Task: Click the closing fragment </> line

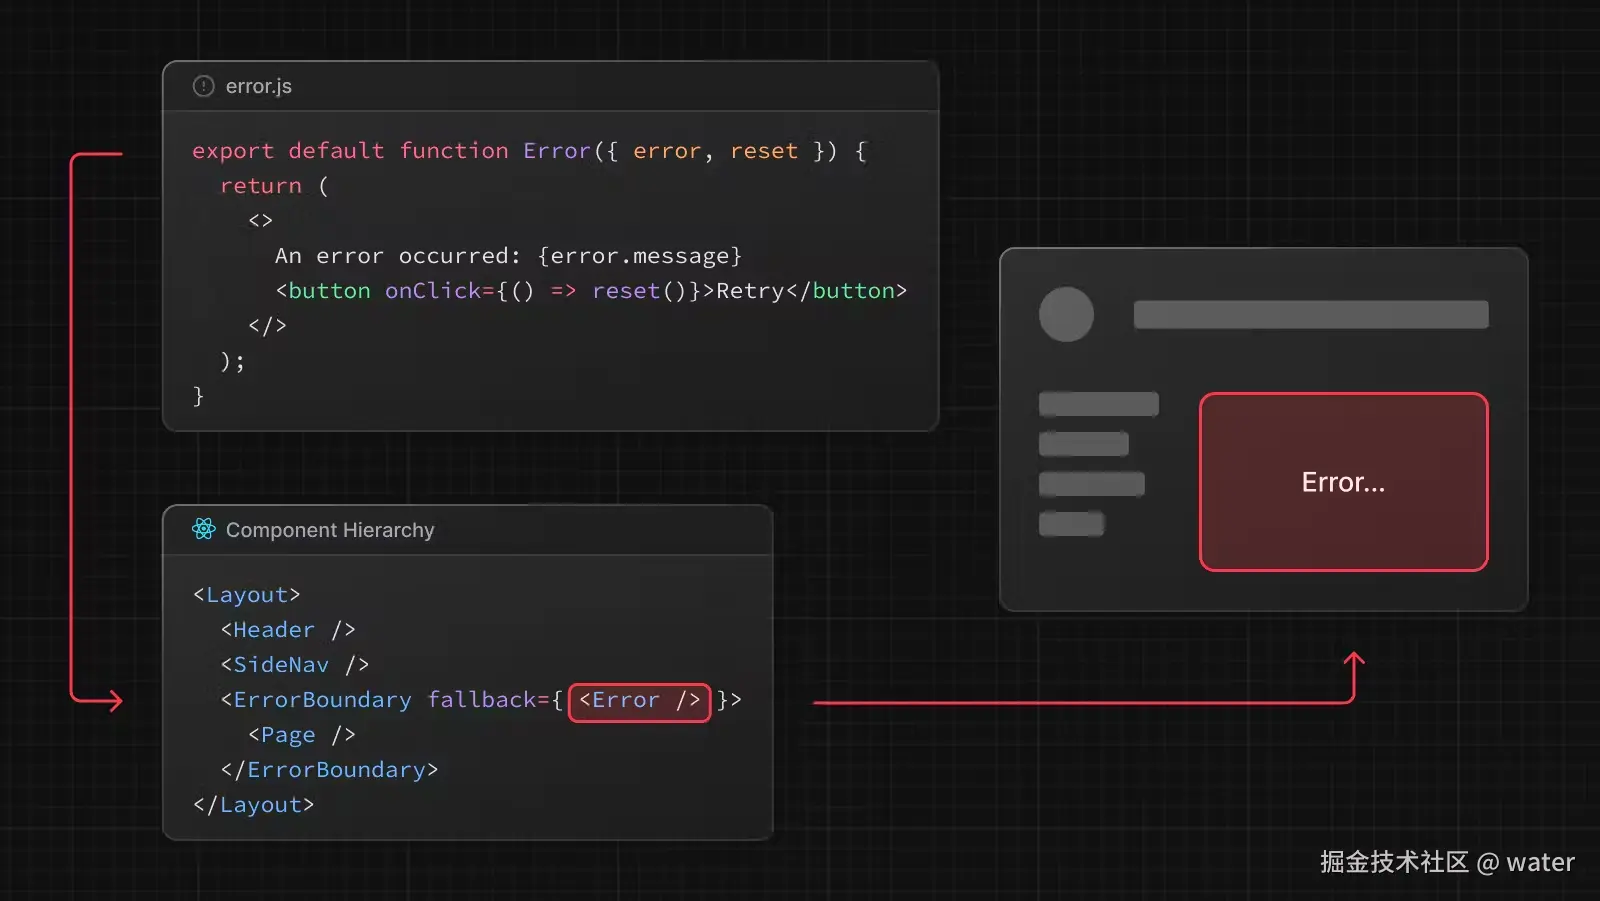Action: pos(267,326)
